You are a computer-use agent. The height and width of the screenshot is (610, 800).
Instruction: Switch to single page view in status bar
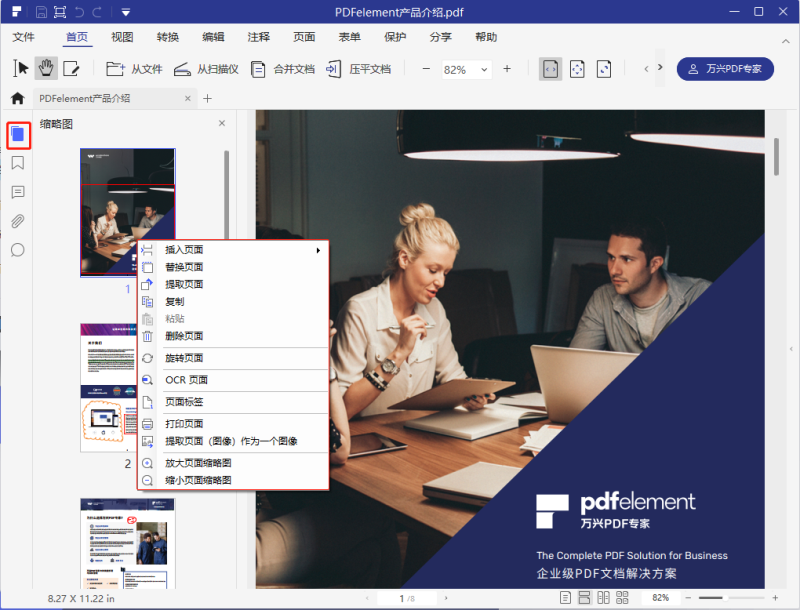565,597
